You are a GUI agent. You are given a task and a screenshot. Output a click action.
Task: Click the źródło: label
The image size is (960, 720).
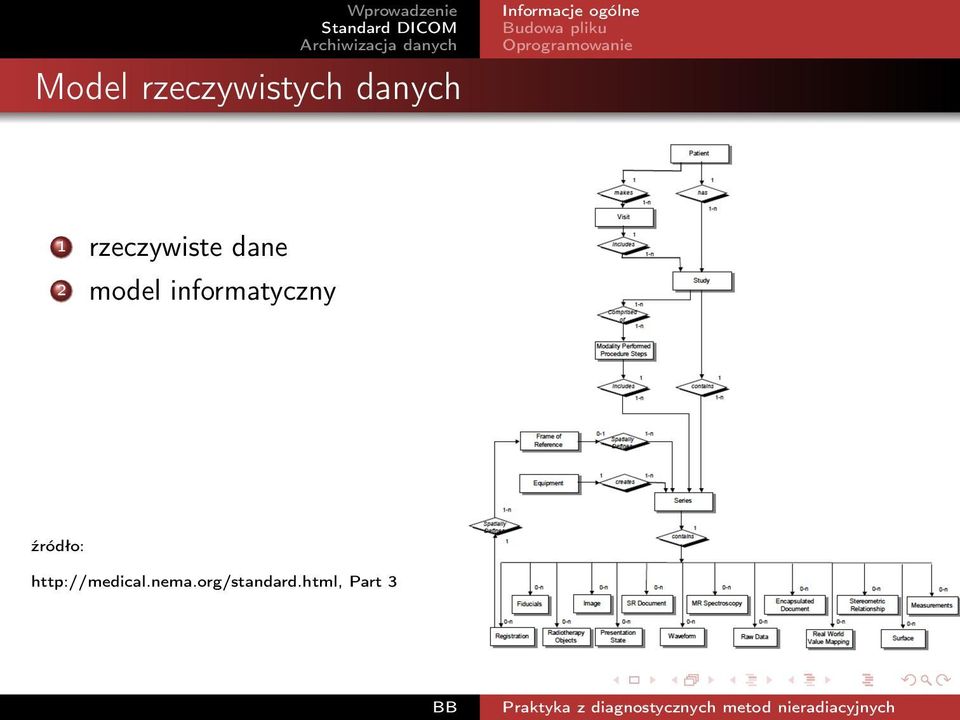pos(58,546)
